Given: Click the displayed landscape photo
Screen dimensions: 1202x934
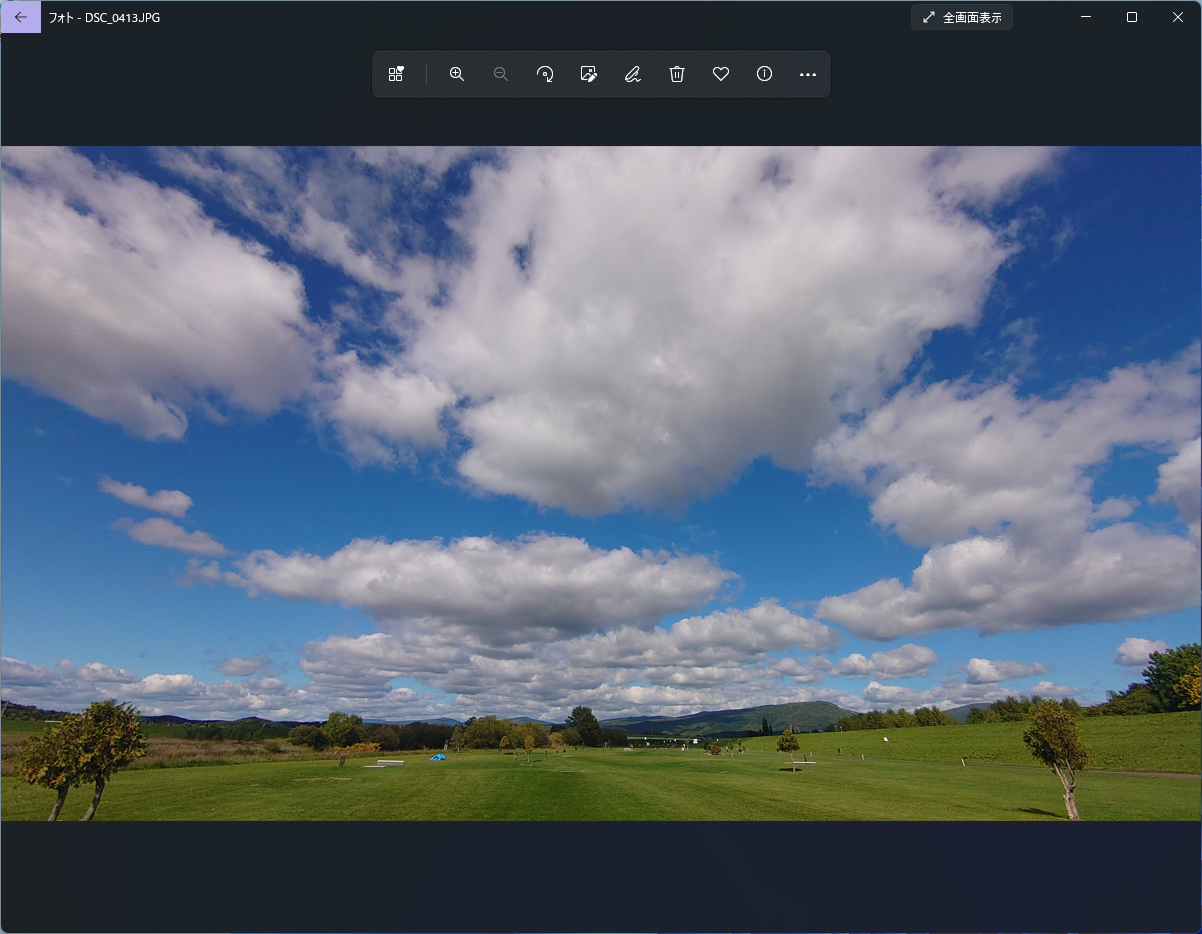Looking at the screenshot, I should point(601,484).
